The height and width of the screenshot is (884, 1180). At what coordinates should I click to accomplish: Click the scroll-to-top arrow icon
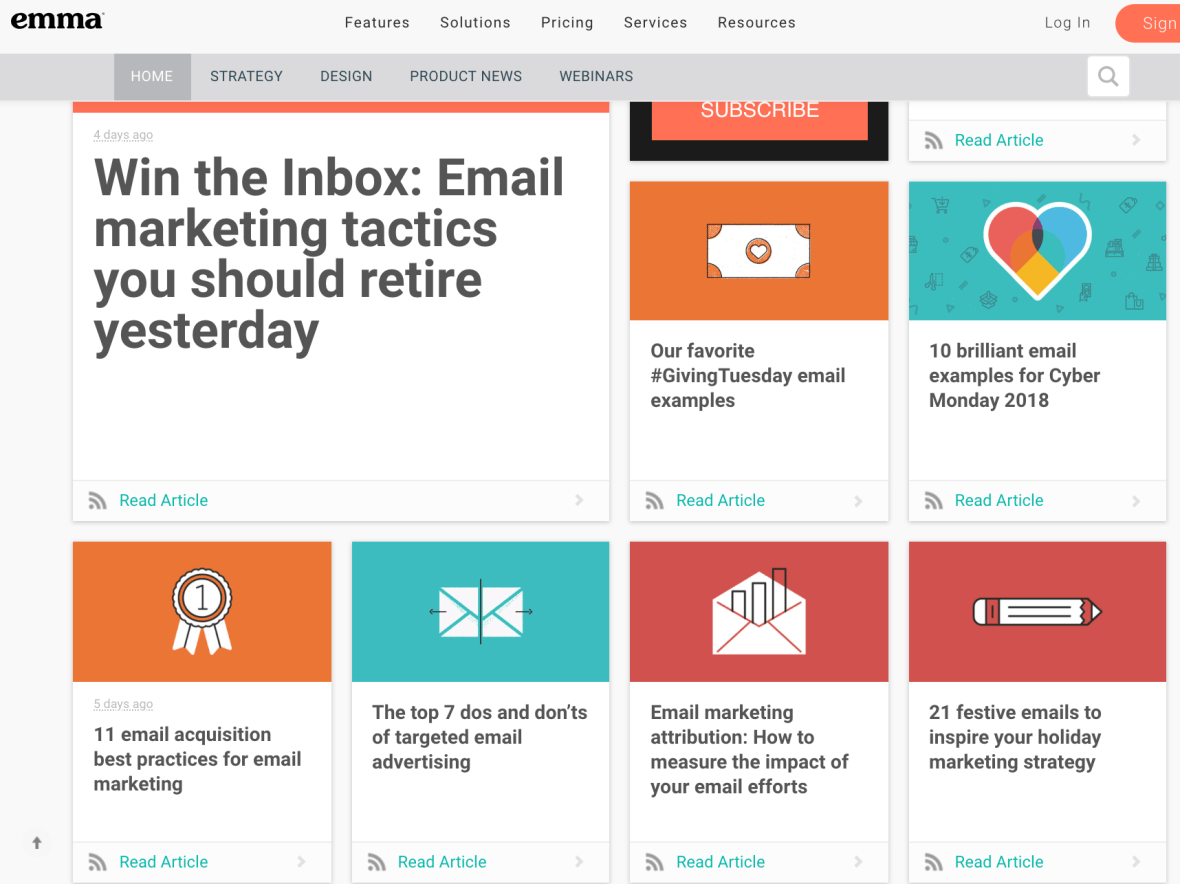click(x=37, y=843)
